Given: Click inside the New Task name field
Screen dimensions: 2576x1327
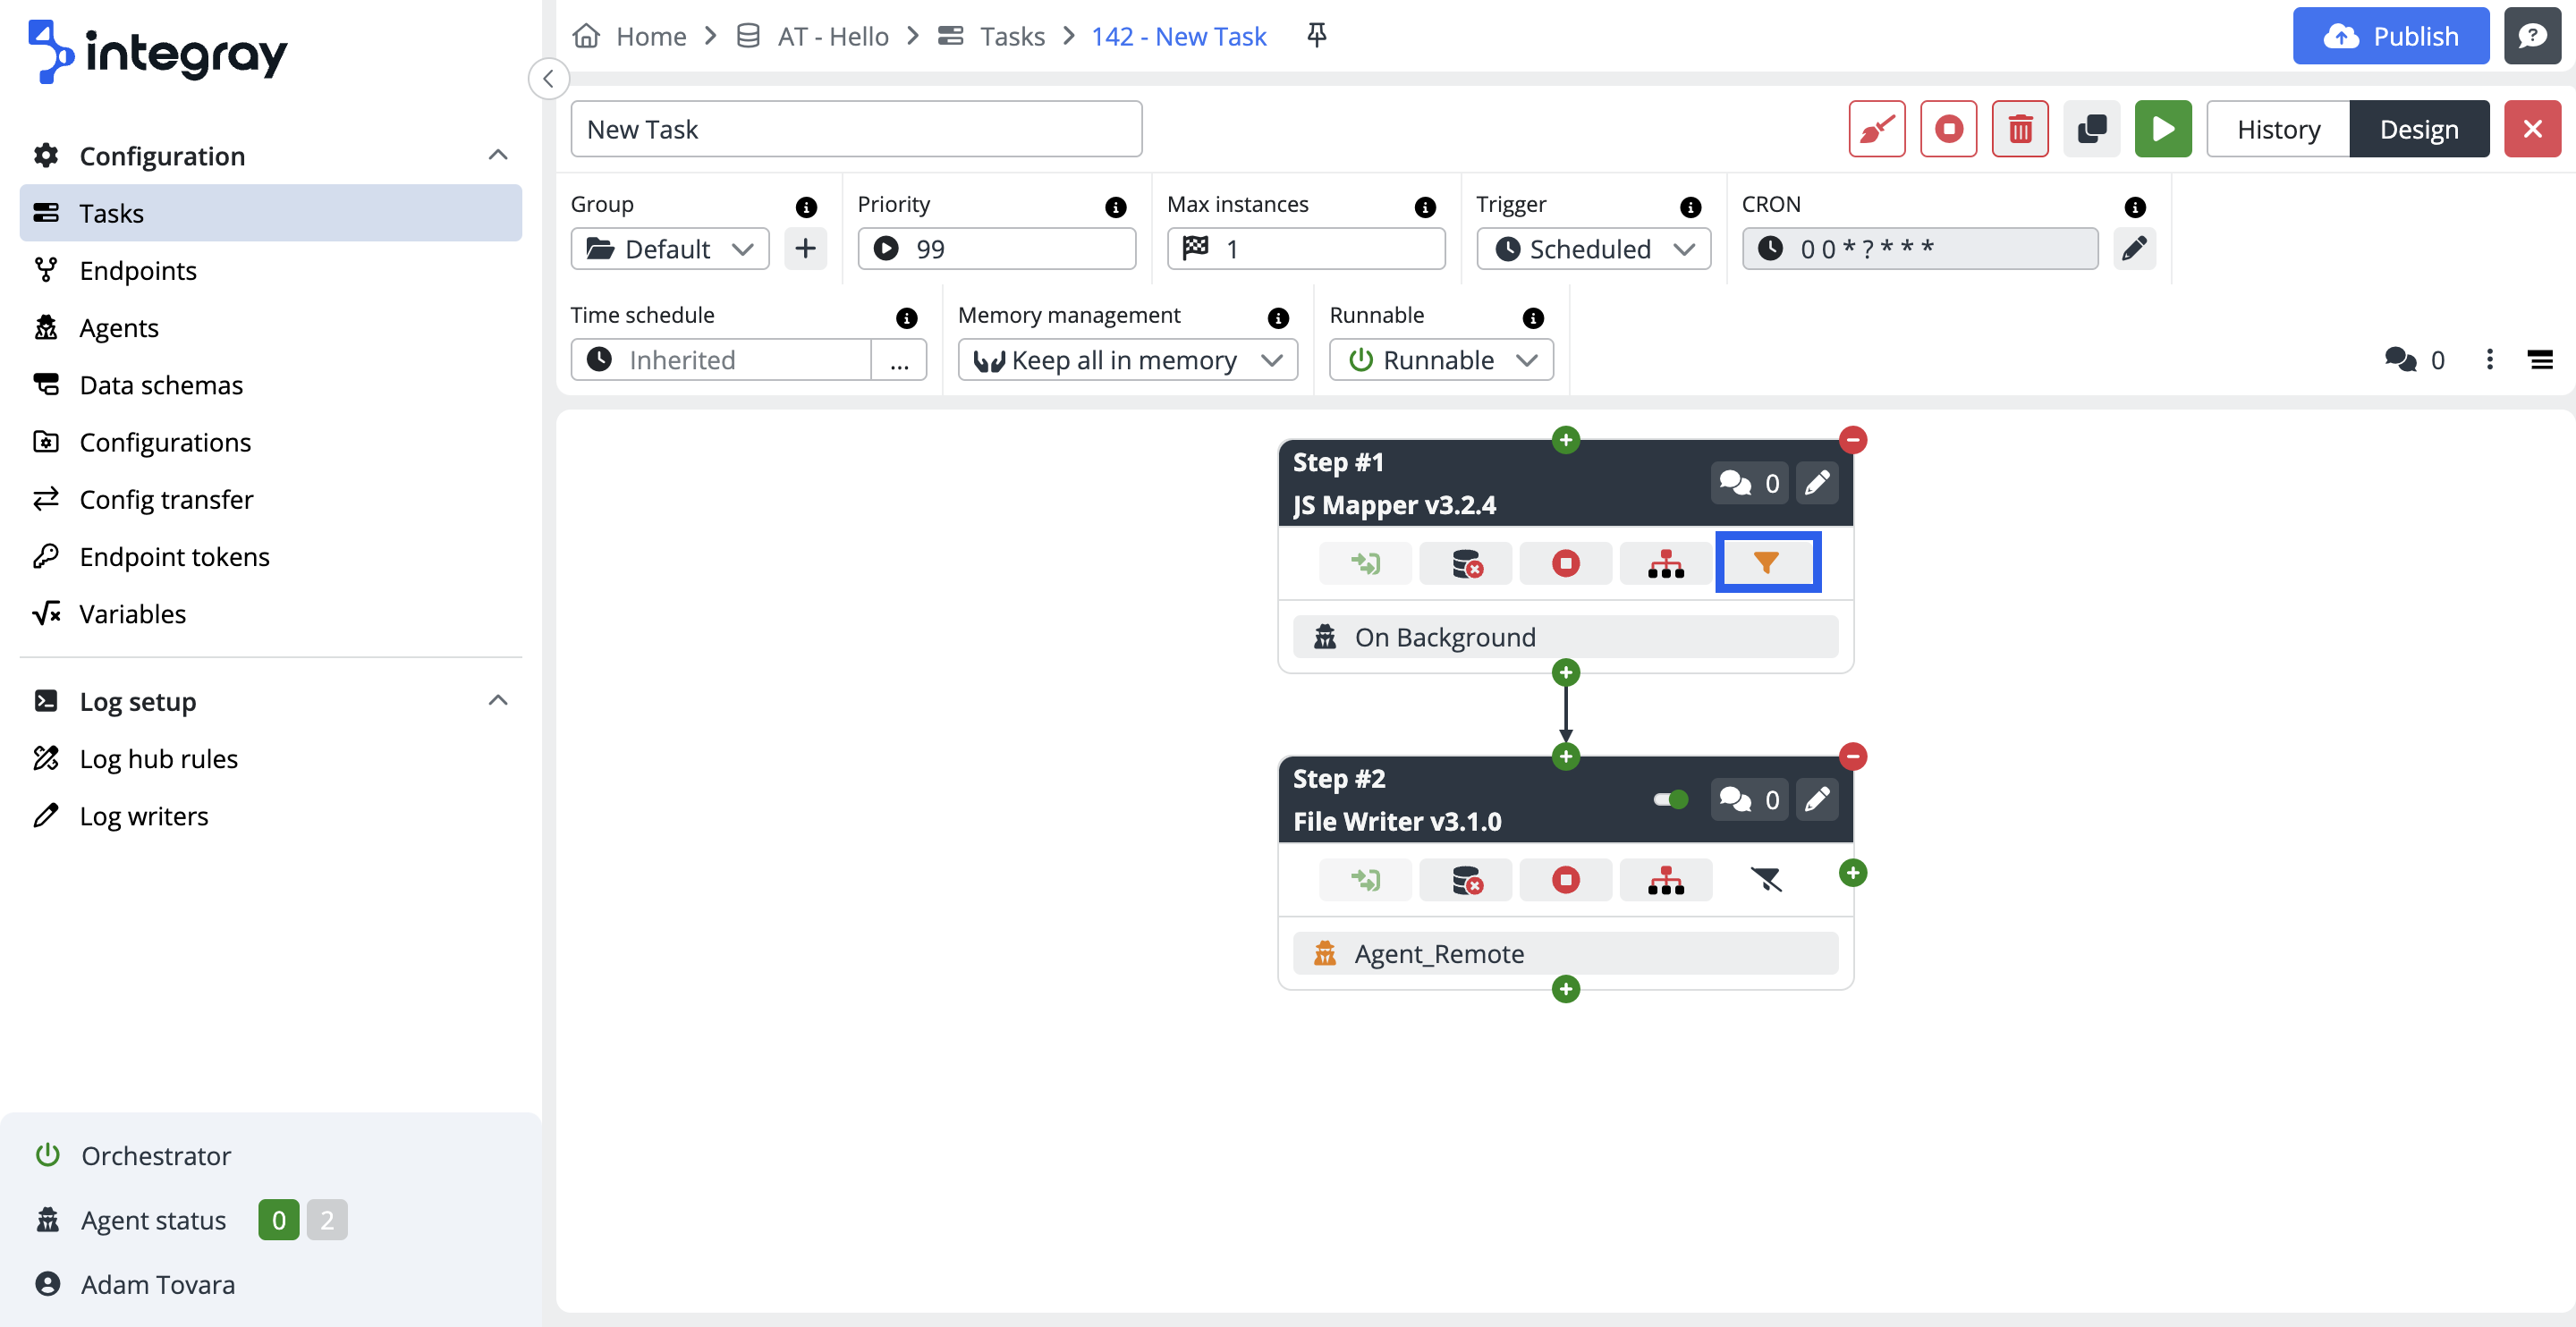Looking at the screenshot, I should 855,128.
